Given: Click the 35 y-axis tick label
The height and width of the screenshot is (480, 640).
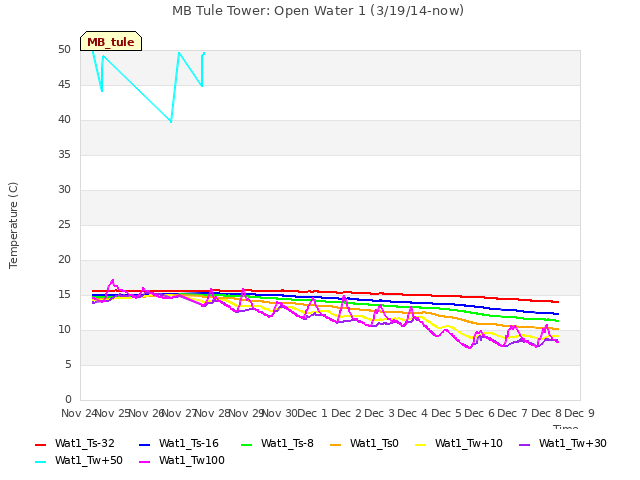Looking at the screenshot, I should coord(64,155).
